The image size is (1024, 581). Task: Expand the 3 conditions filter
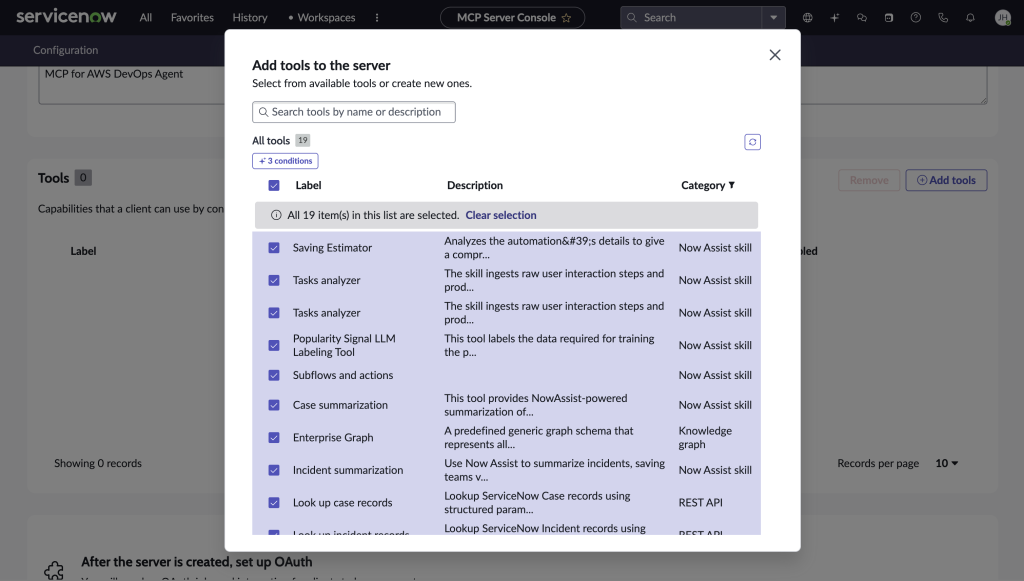285,161
